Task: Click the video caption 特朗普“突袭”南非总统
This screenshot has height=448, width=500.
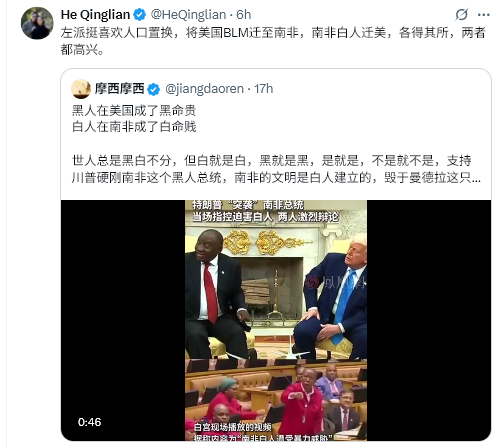Action: click(248, 205)
